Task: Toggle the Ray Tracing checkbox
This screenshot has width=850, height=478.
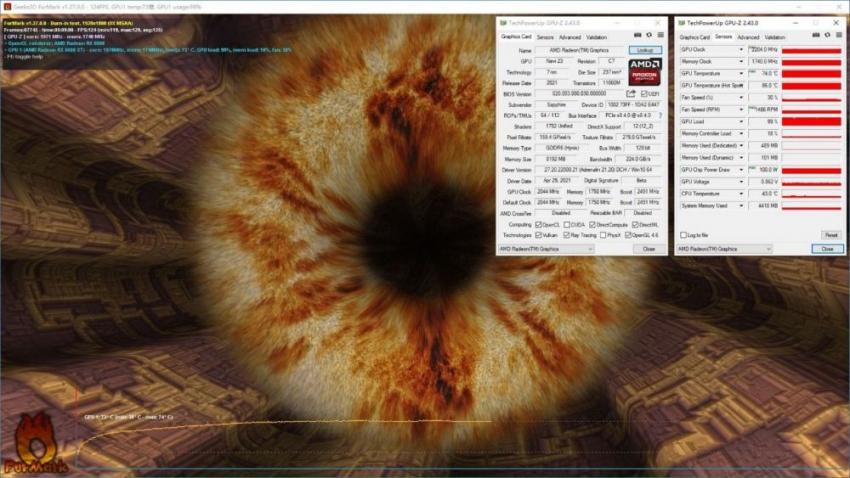Action: (566, 235)
